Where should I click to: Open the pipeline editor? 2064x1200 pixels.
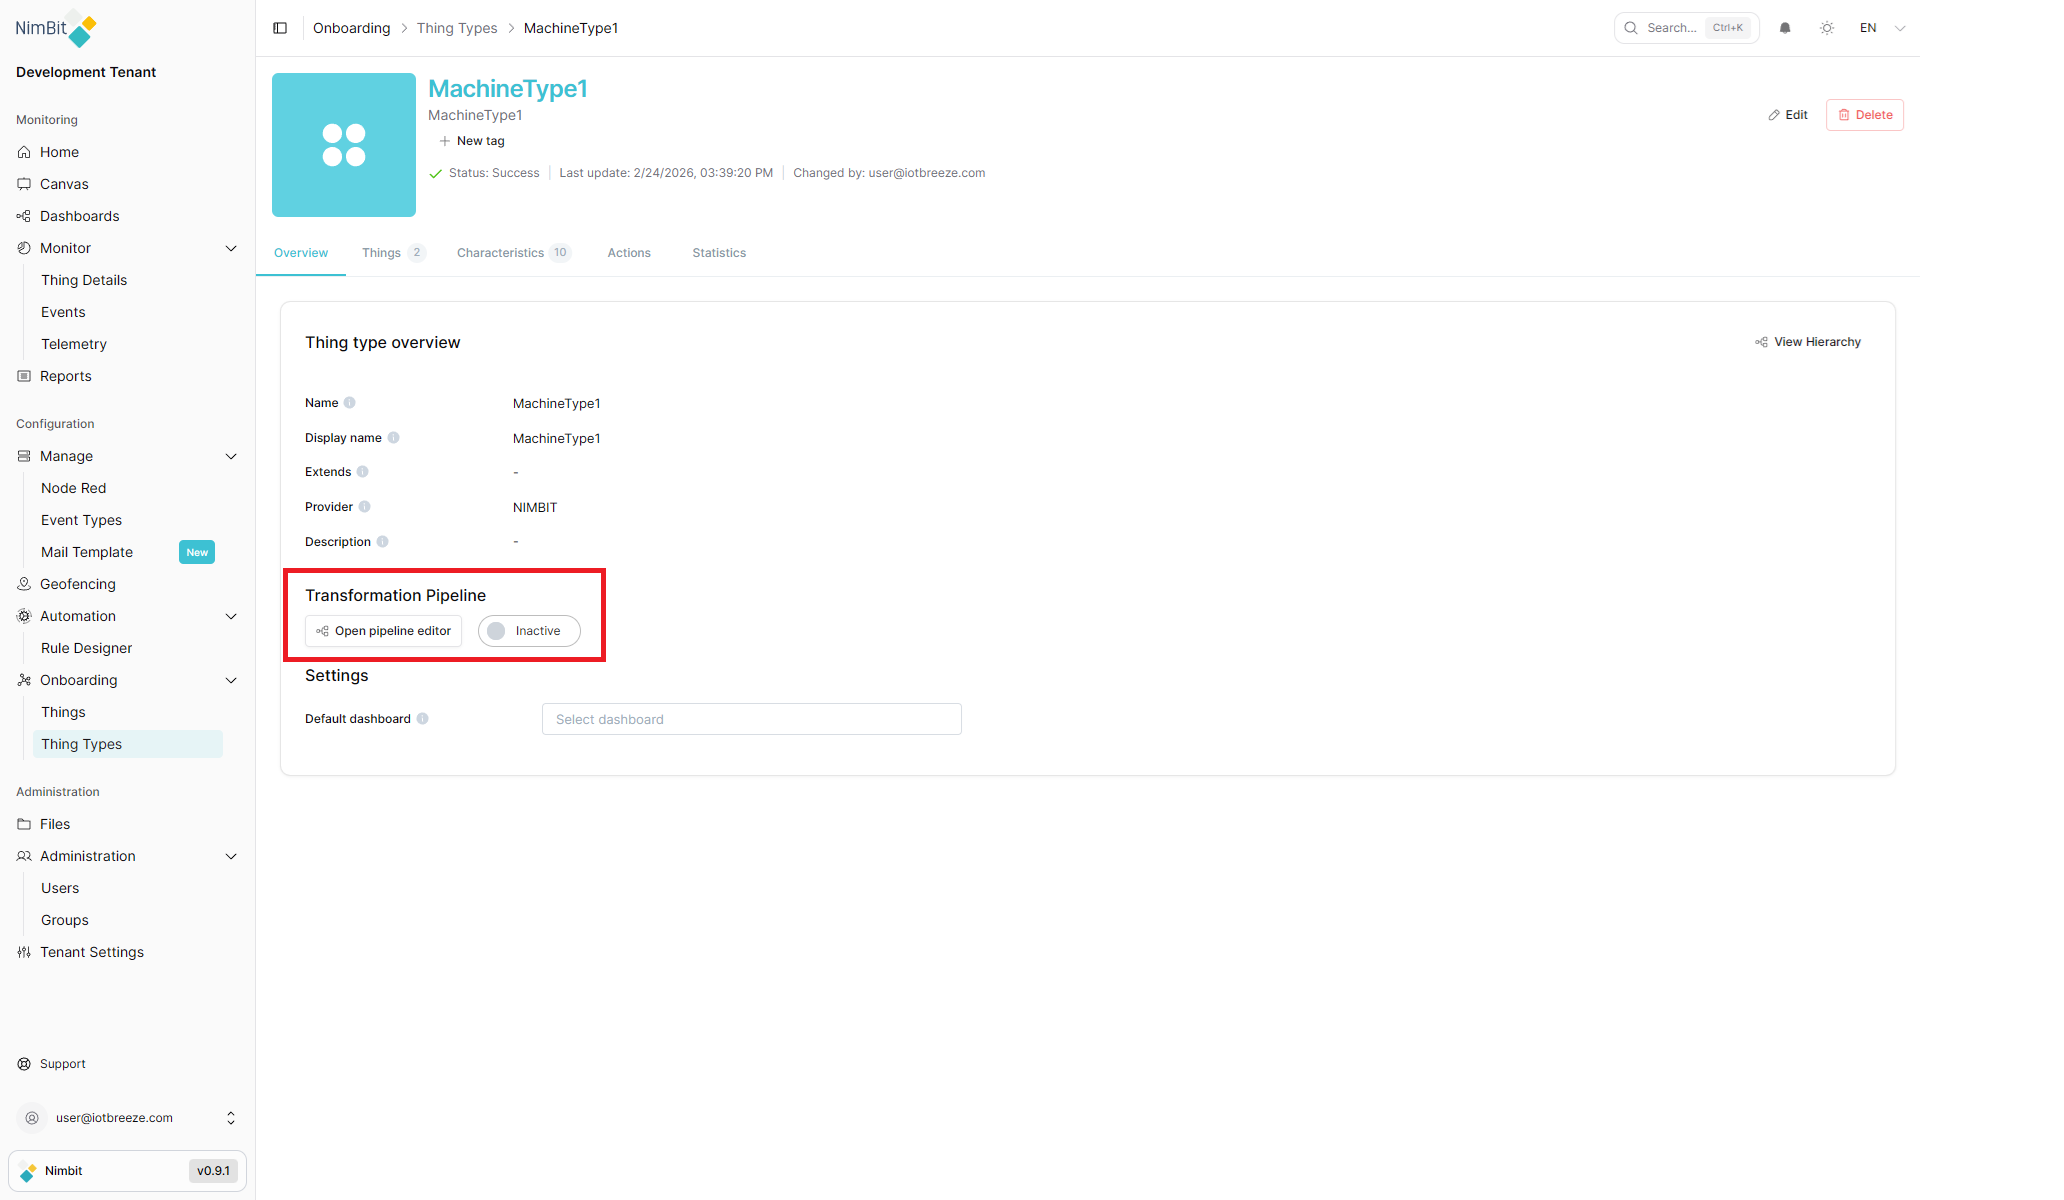[x=383, y=631]
